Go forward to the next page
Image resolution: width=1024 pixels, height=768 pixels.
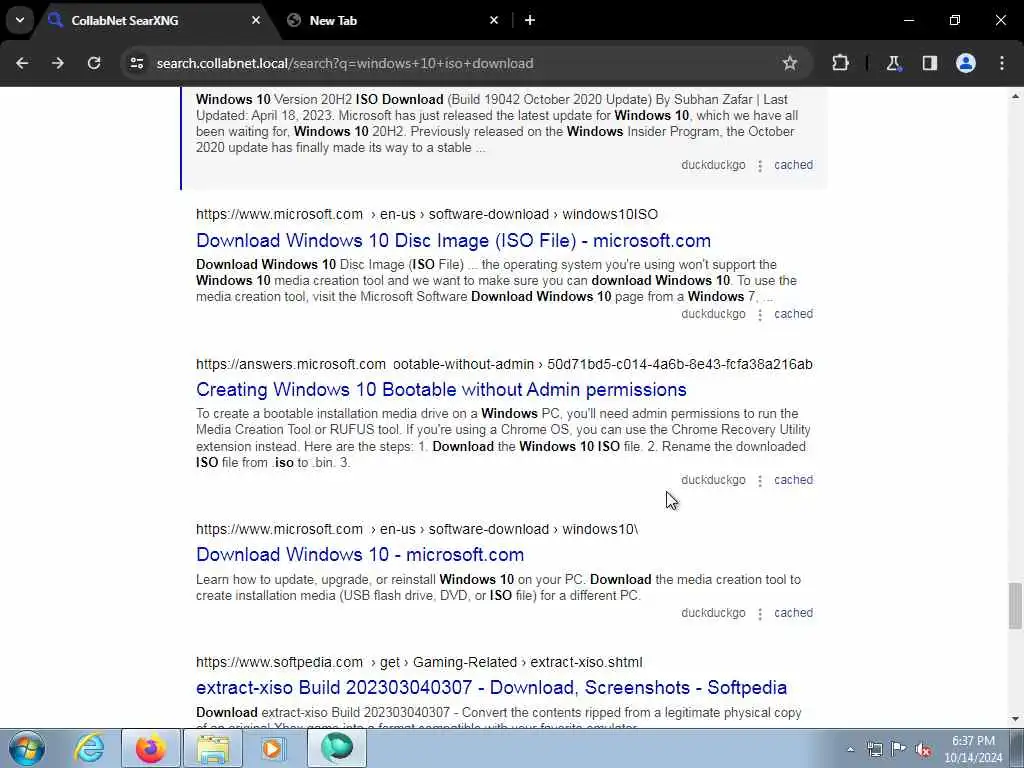pyautogui.click(x=58, y=63)
